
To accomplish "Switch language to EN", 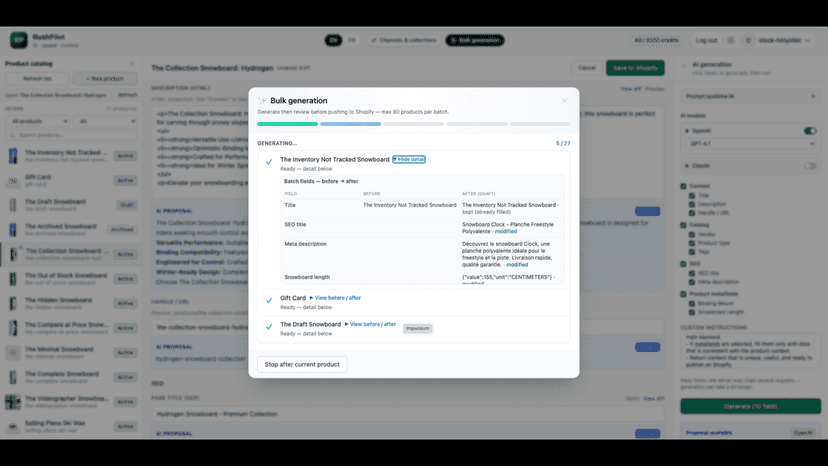I will coord(333,40).
